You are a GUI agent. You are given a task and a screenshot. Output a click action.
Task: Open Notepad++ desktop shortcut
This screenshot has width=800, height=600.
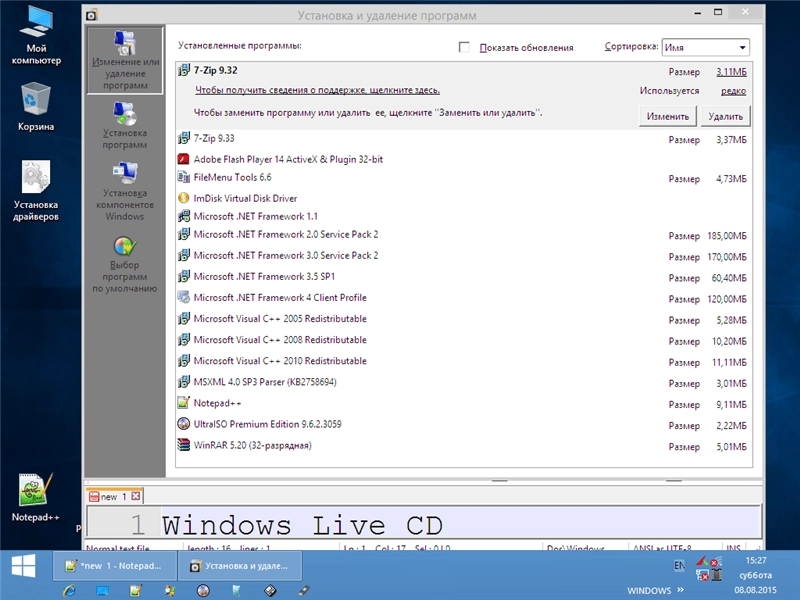[x=35, y=497]
